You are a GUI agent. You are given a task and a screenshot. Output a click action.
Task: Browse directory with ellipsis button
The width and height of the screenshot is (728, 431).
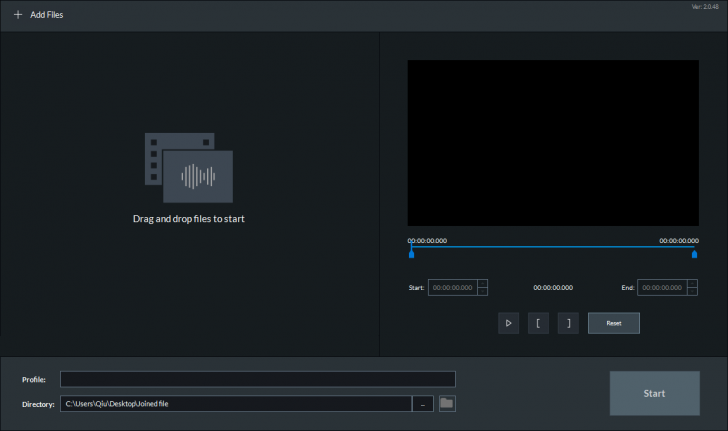tap(422, 404)
